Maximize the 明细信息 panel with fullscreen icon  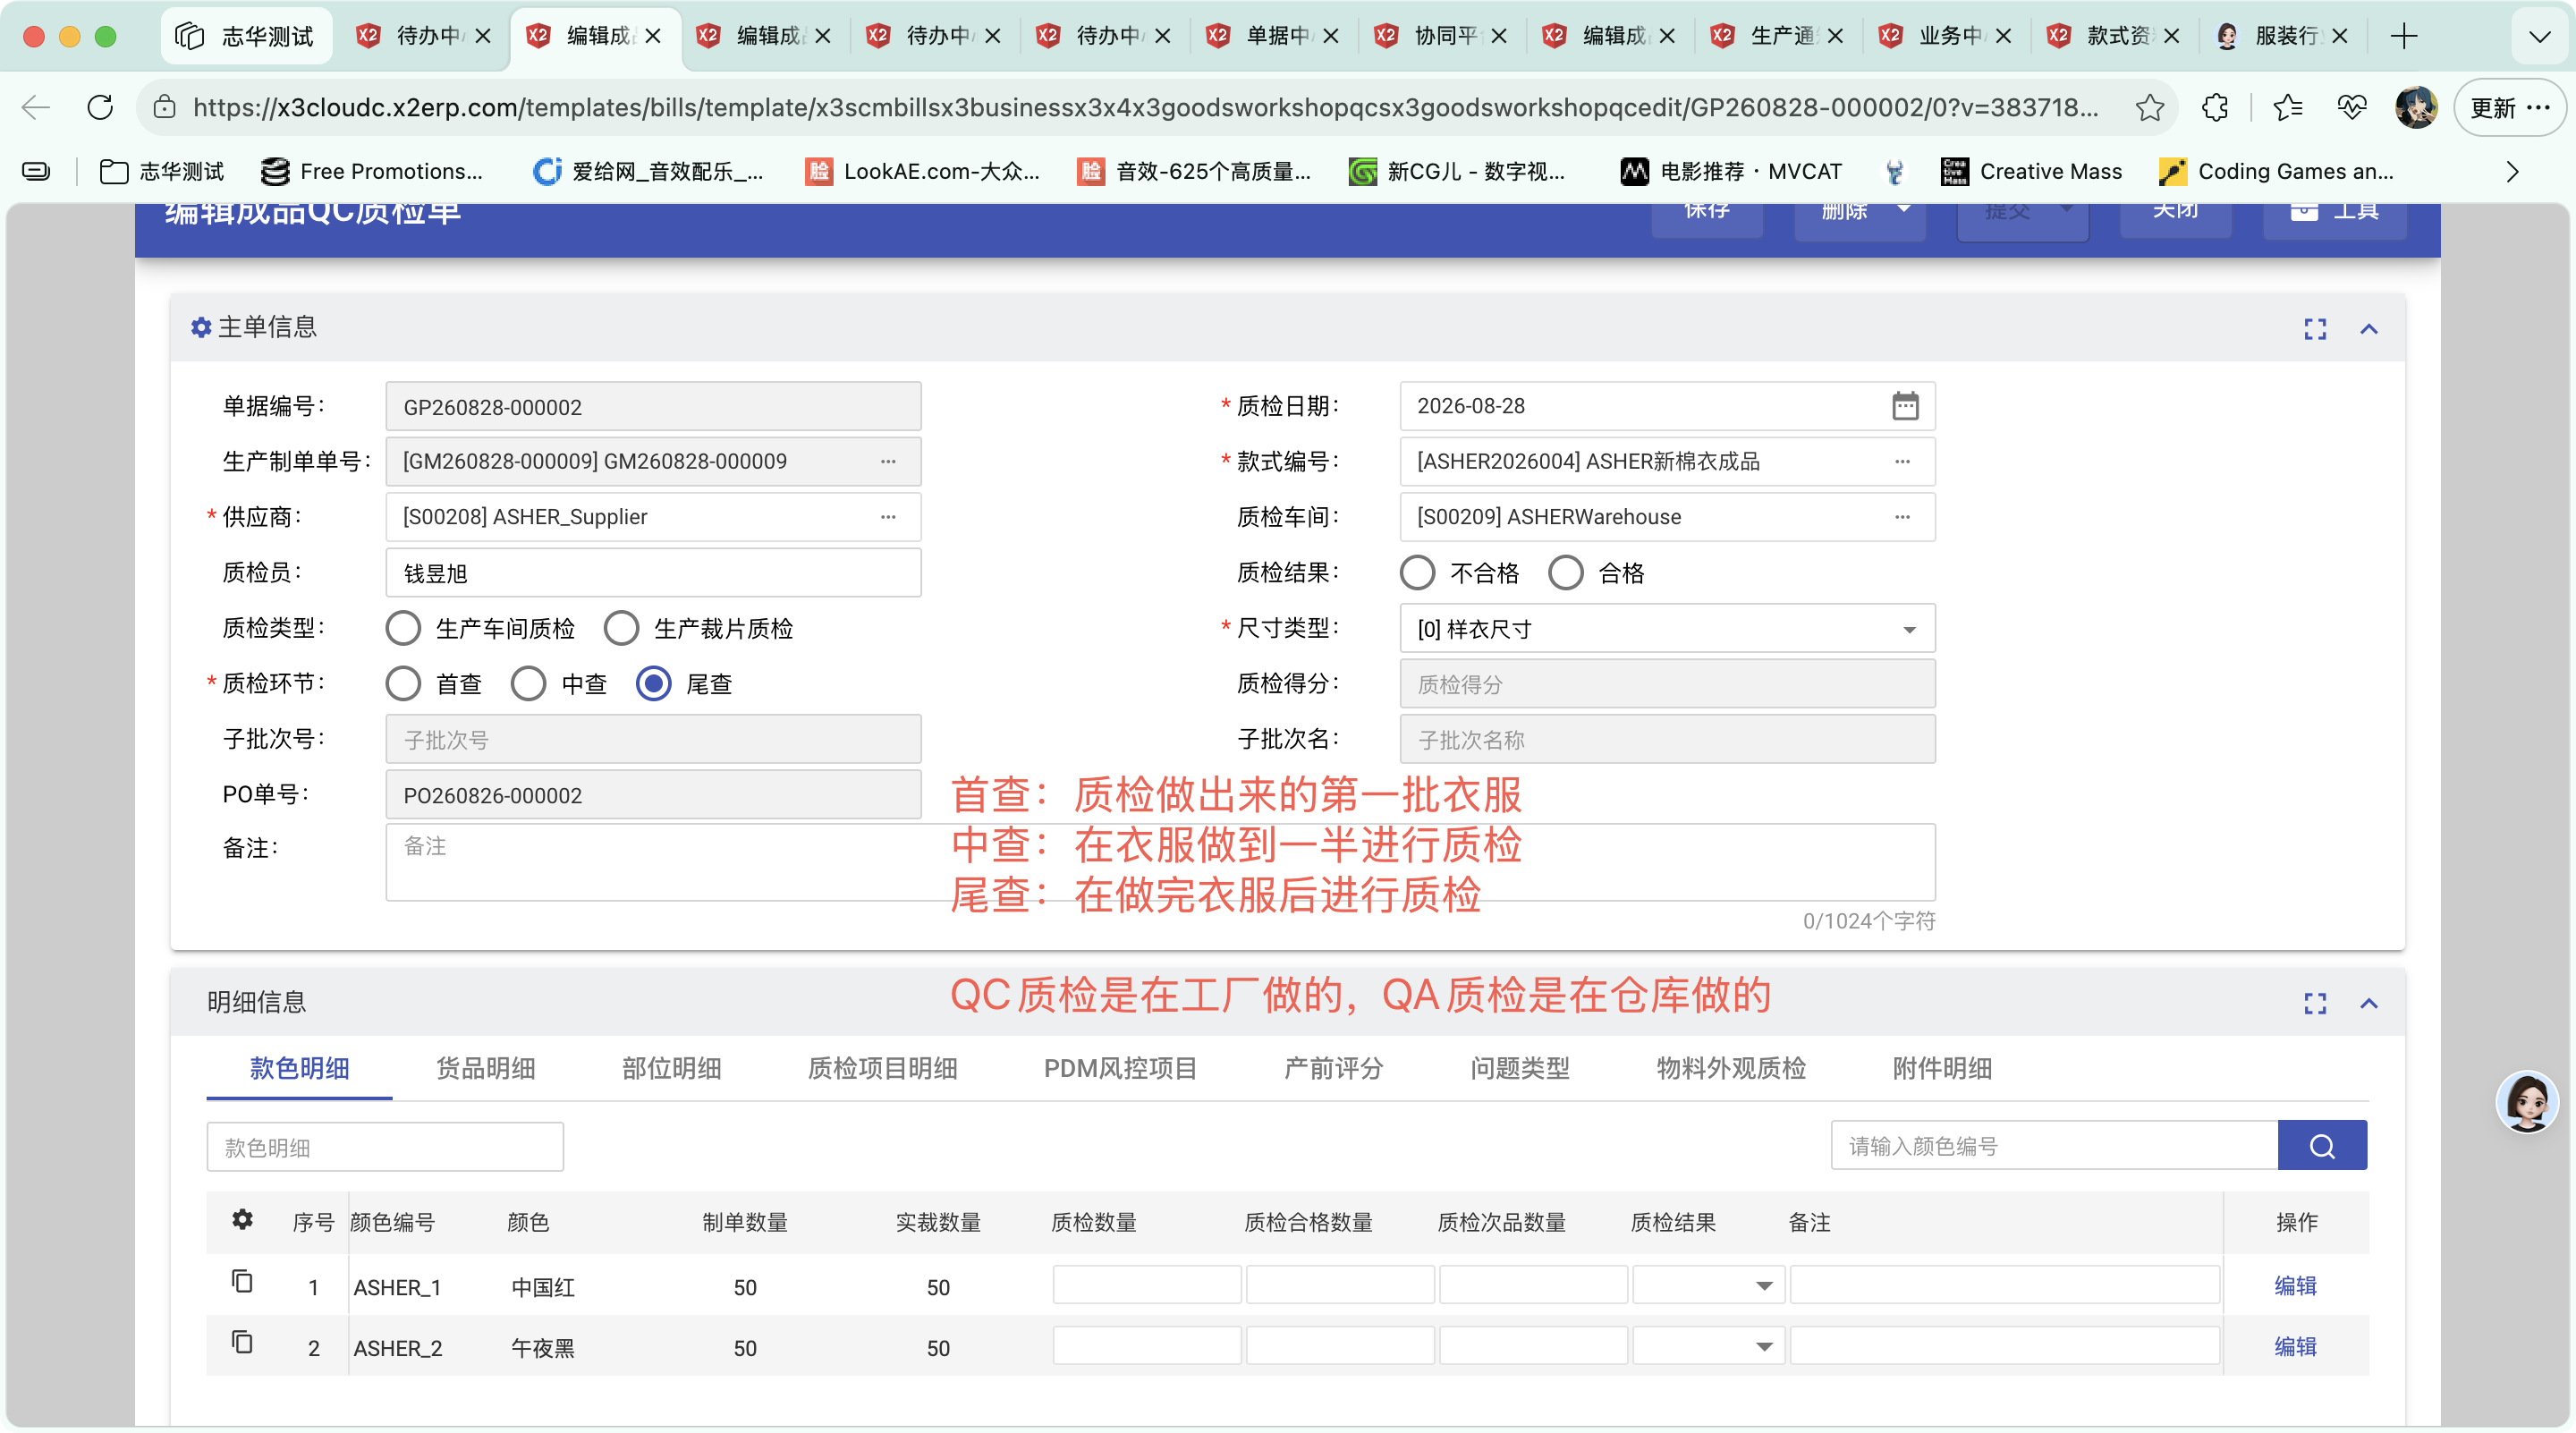pos(2315,1003)
